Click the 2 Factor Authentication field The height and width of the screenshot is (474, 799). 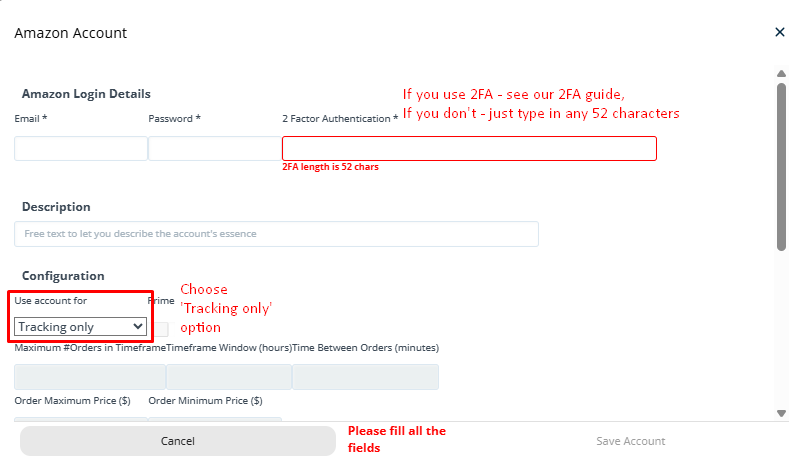(x=469, y=148)
